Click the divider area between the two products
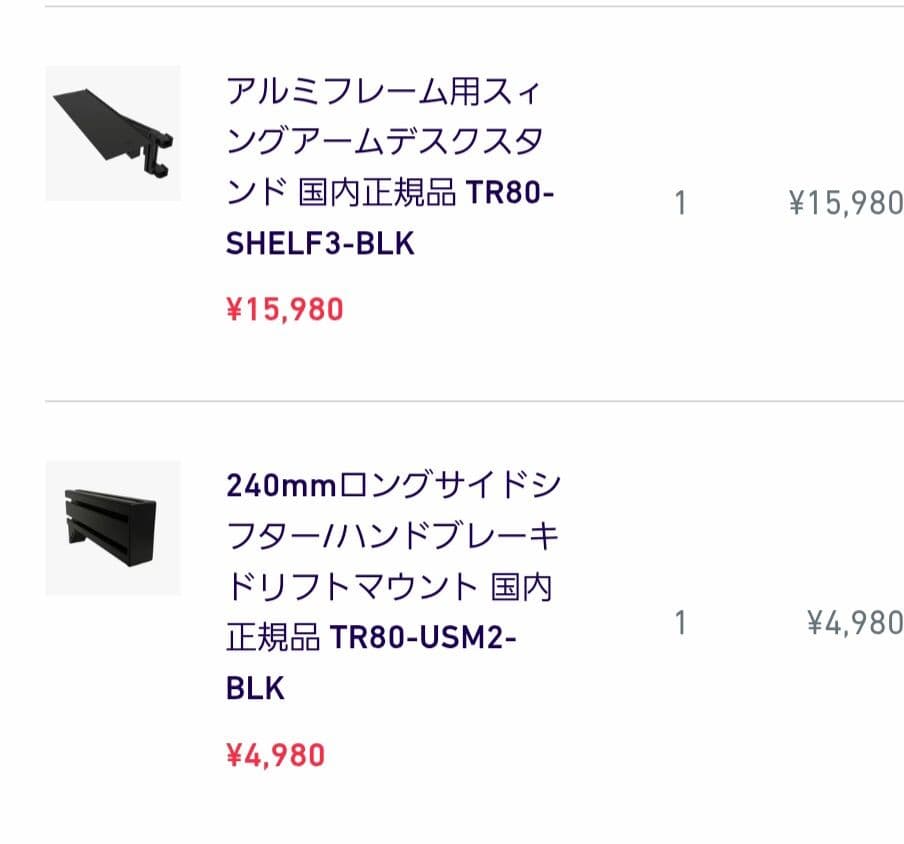This screenshot has width=904, height=844. click(450, 402)
